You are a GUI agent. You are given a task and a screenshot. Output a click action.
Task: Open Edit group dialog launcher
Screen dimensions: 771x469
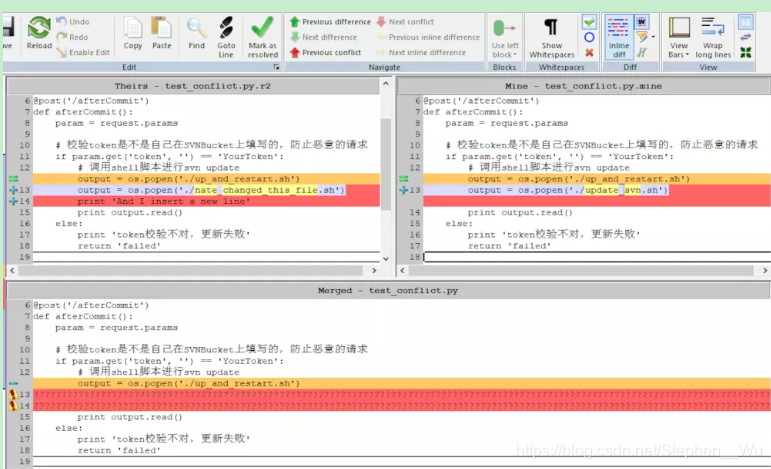pyautogui.click(x=276, y=67)
